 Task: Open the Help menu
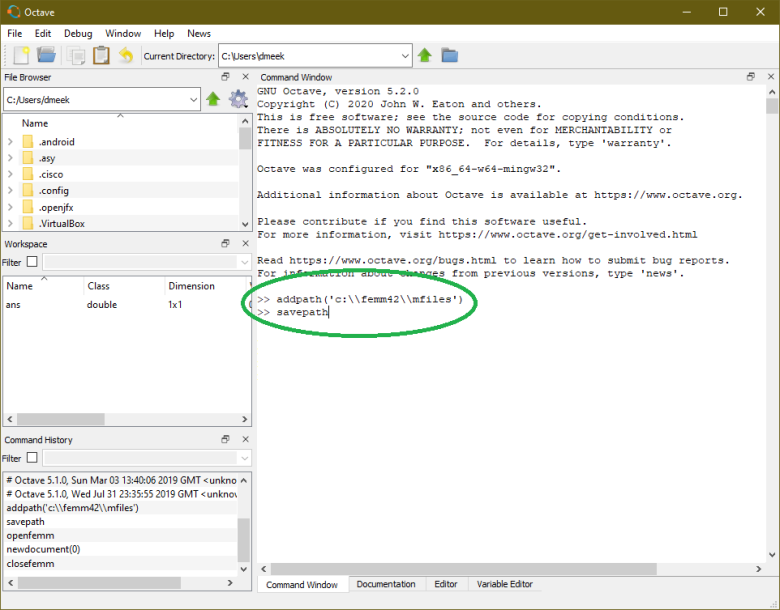[x=164, y=33]
